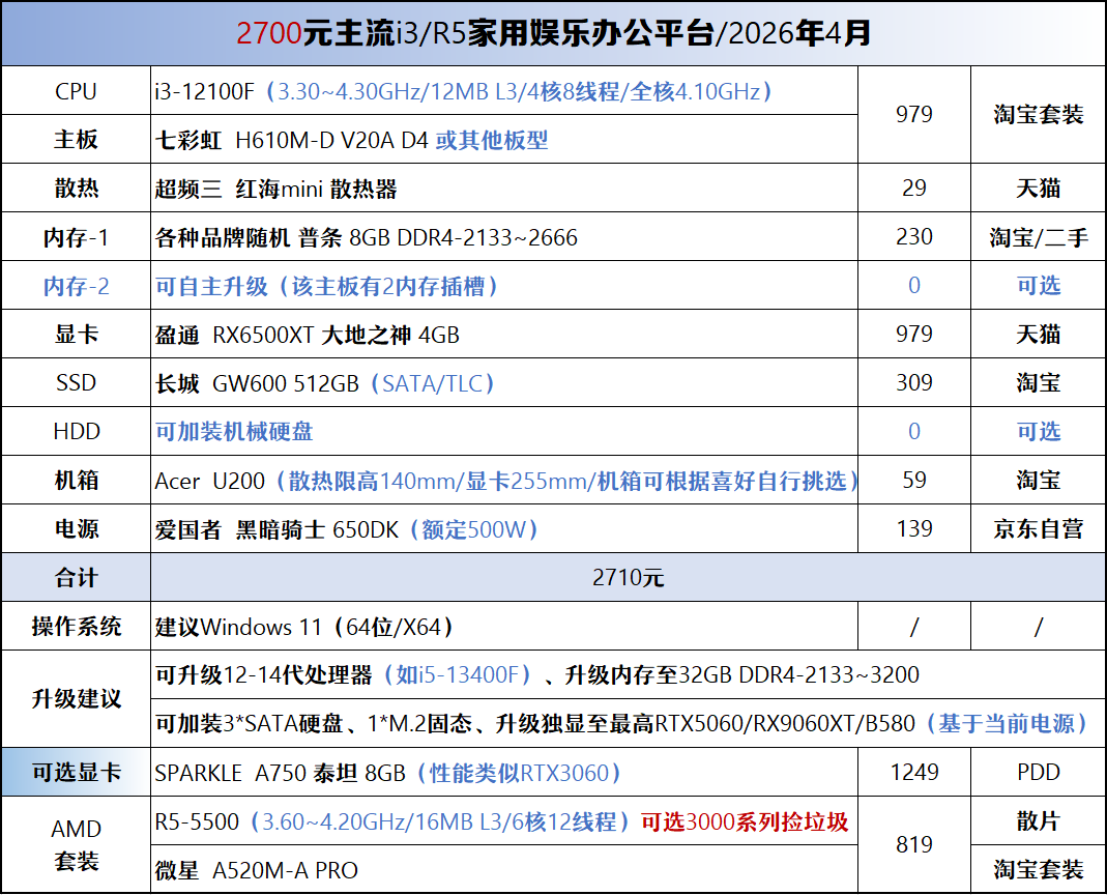Click the price 29 cell
The height and width of the screenshot is (895, 1108).
914,188
